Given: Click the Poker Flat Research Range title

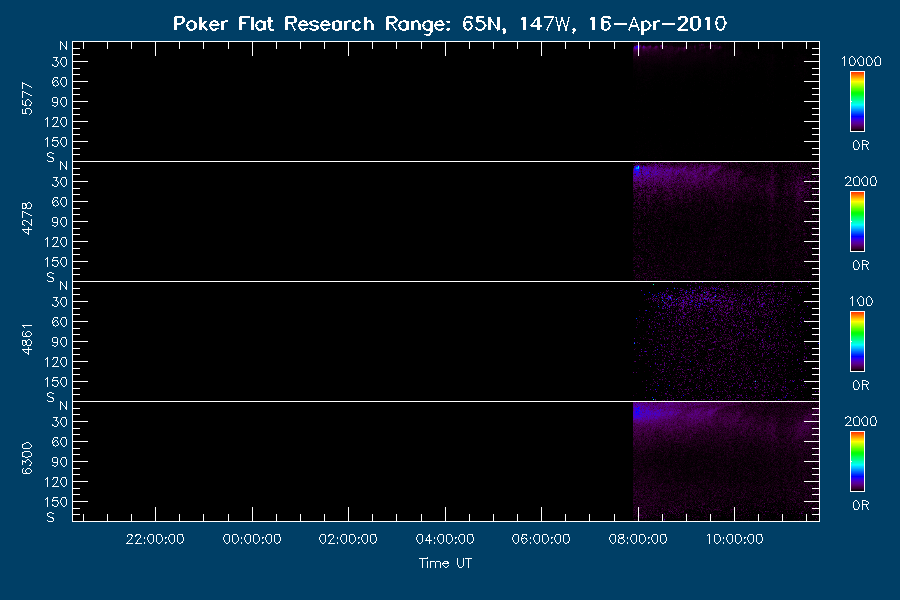Looking at the screenshot, I should pos(449,24).
